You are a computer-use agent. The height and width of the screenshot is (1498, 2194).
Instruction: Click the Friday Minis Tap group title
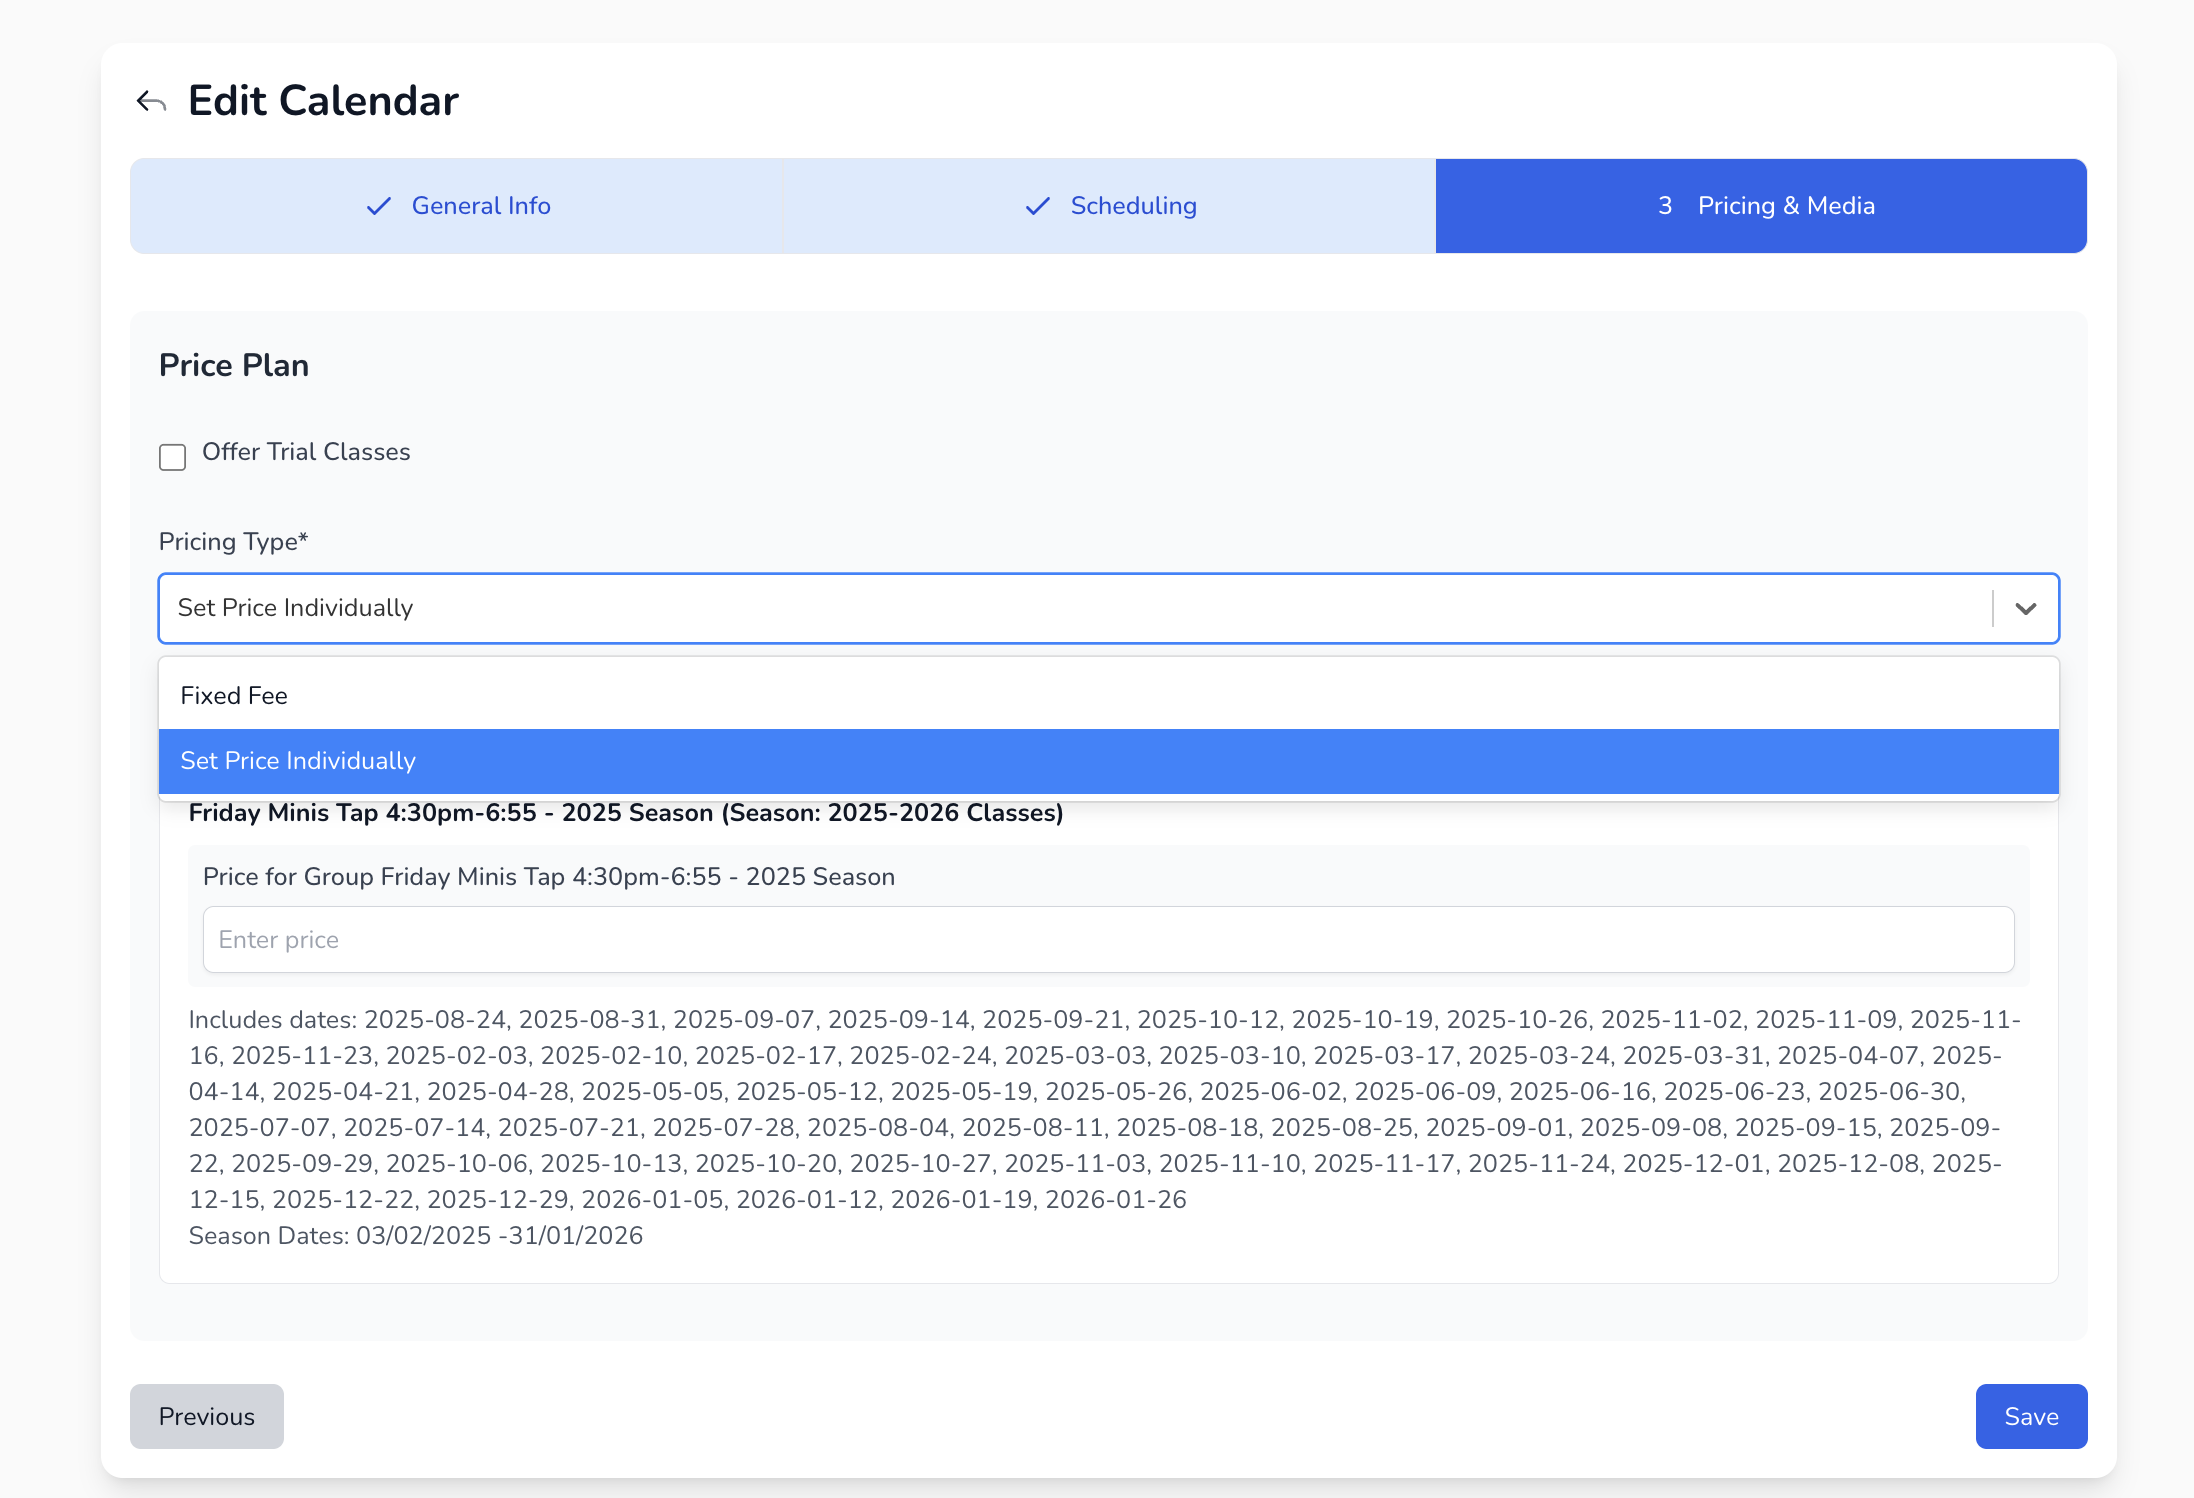pos(625,813)
